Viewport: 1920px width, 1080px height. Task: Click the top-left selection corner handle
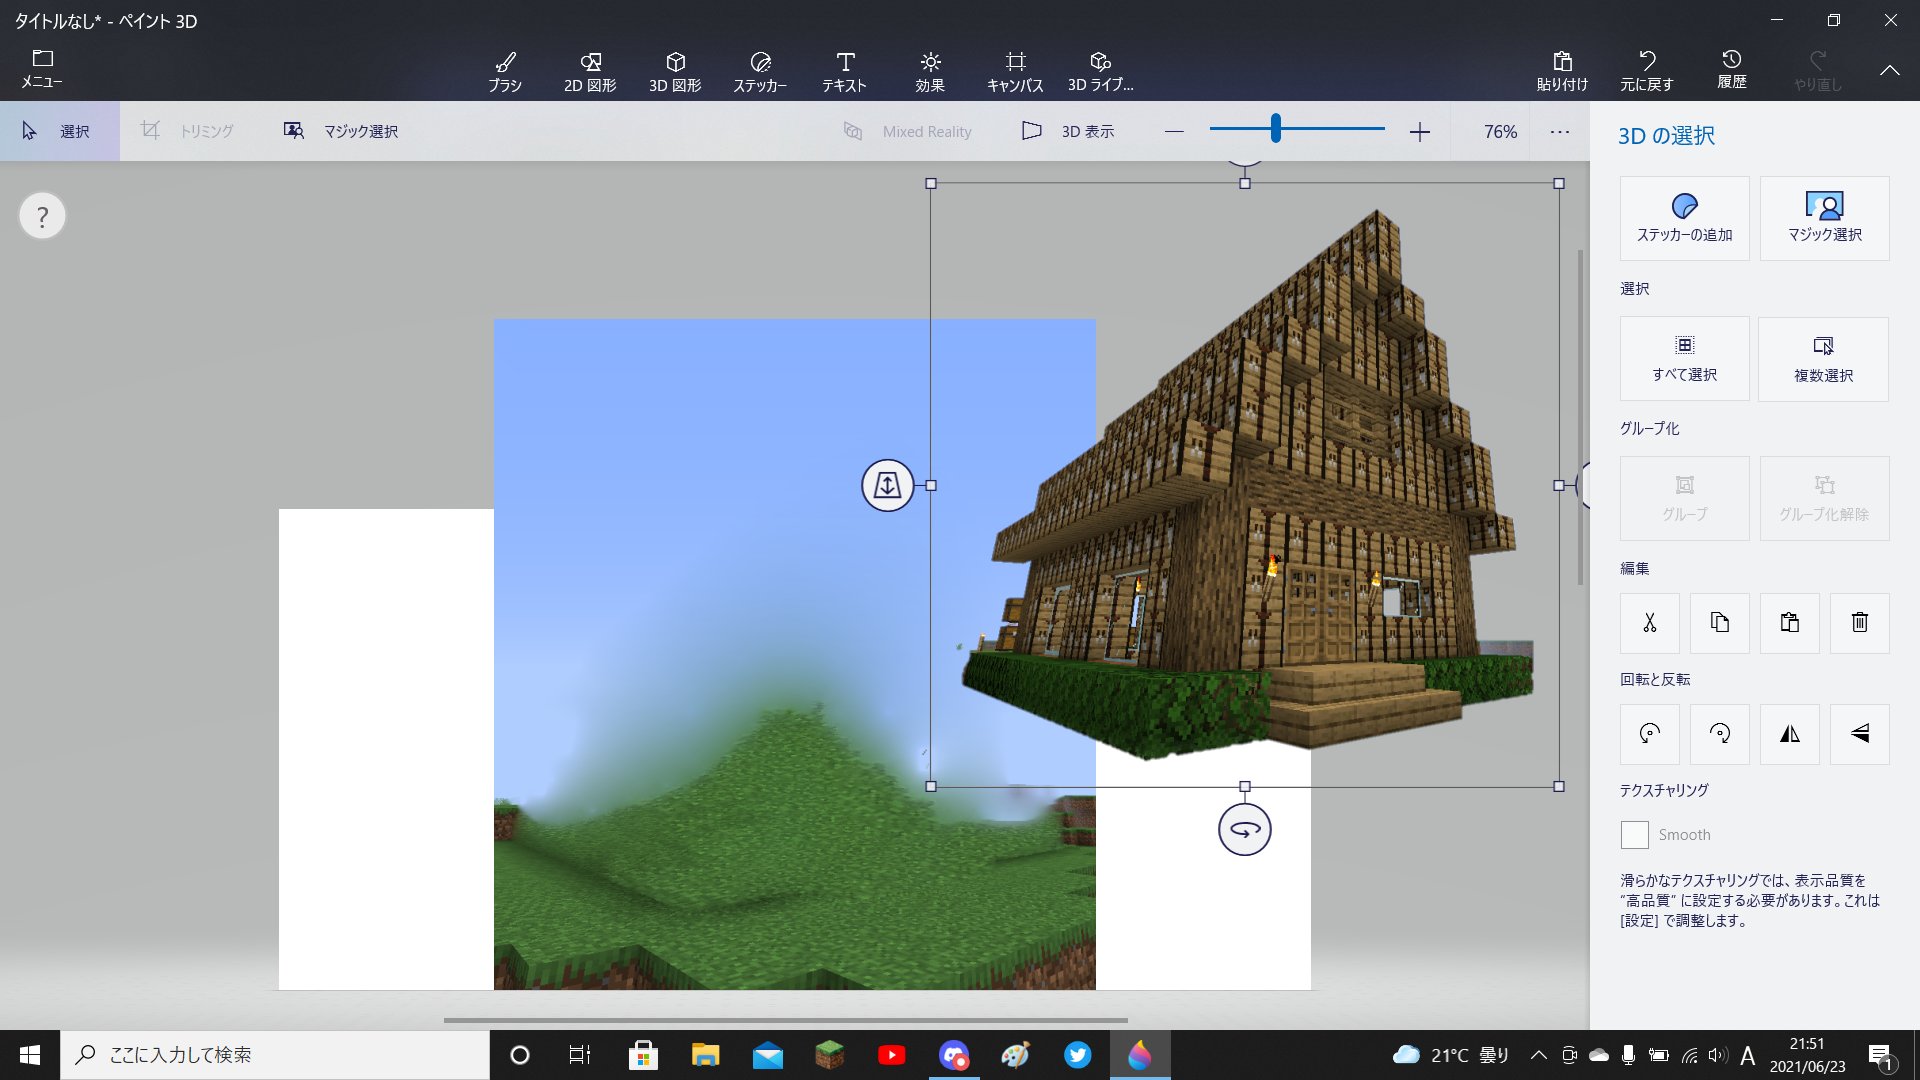coord(931,184)
